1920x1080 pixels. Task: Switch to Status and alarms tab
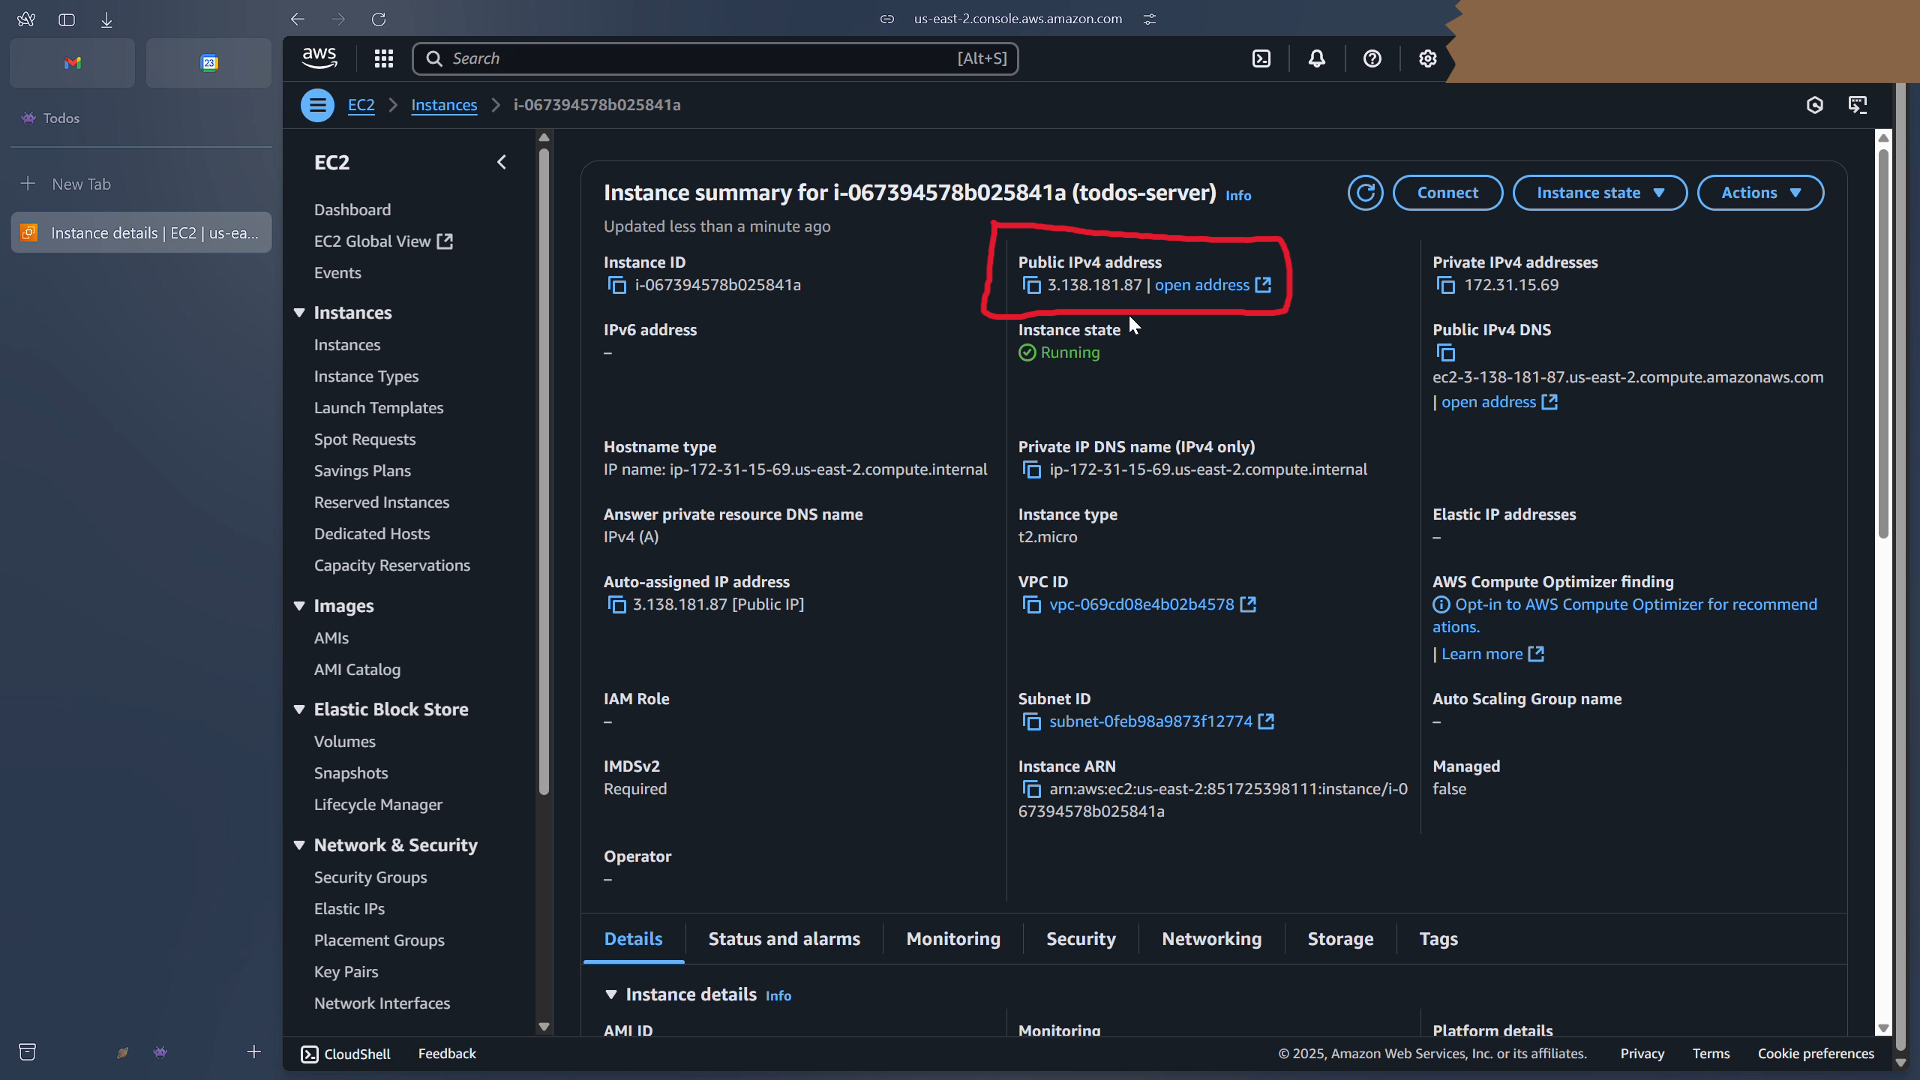tap(784, 939)
